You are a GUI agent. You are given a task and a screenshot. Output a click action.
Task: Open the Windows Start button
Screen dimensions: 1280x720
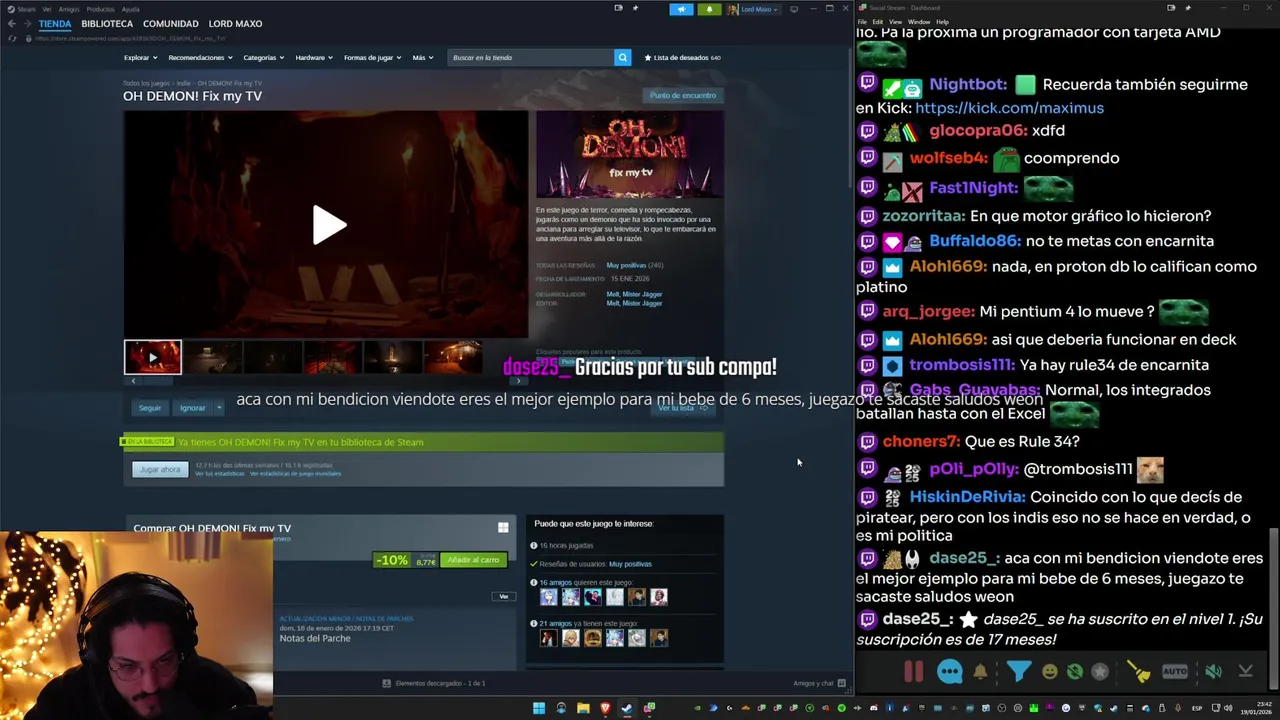click(539, 708)
